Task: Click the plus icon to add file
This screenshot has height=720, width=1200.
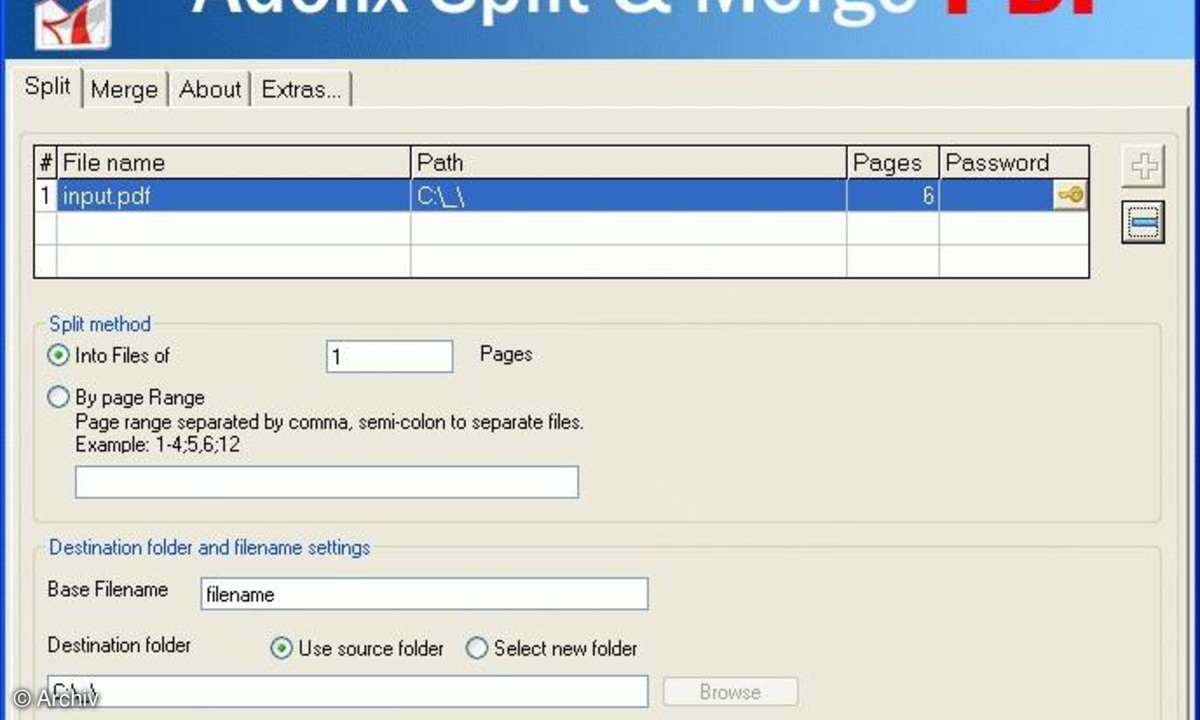Action: pos(1143,167)
